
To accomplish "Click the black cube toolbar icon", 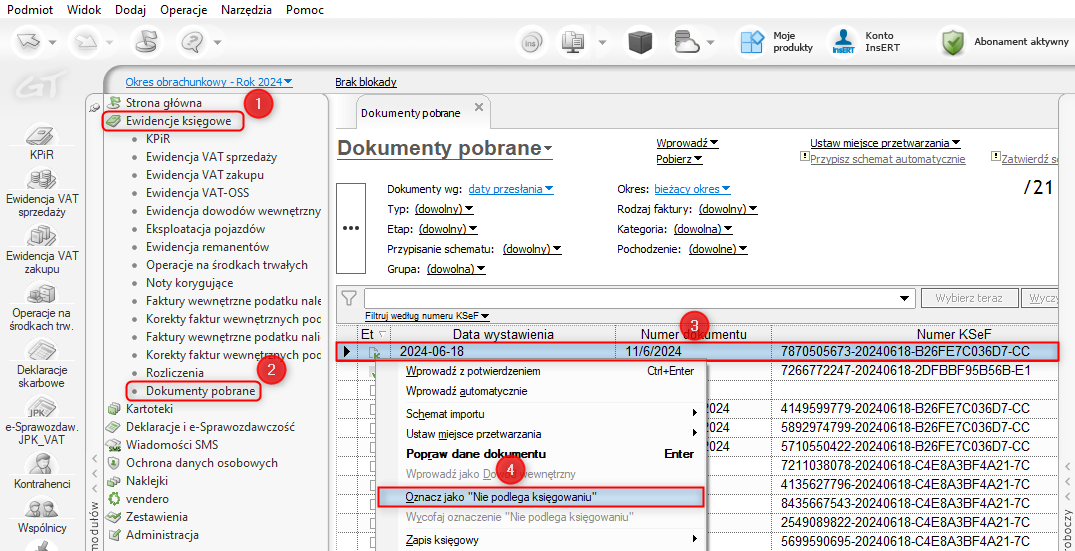I will (x=640, y=42).
